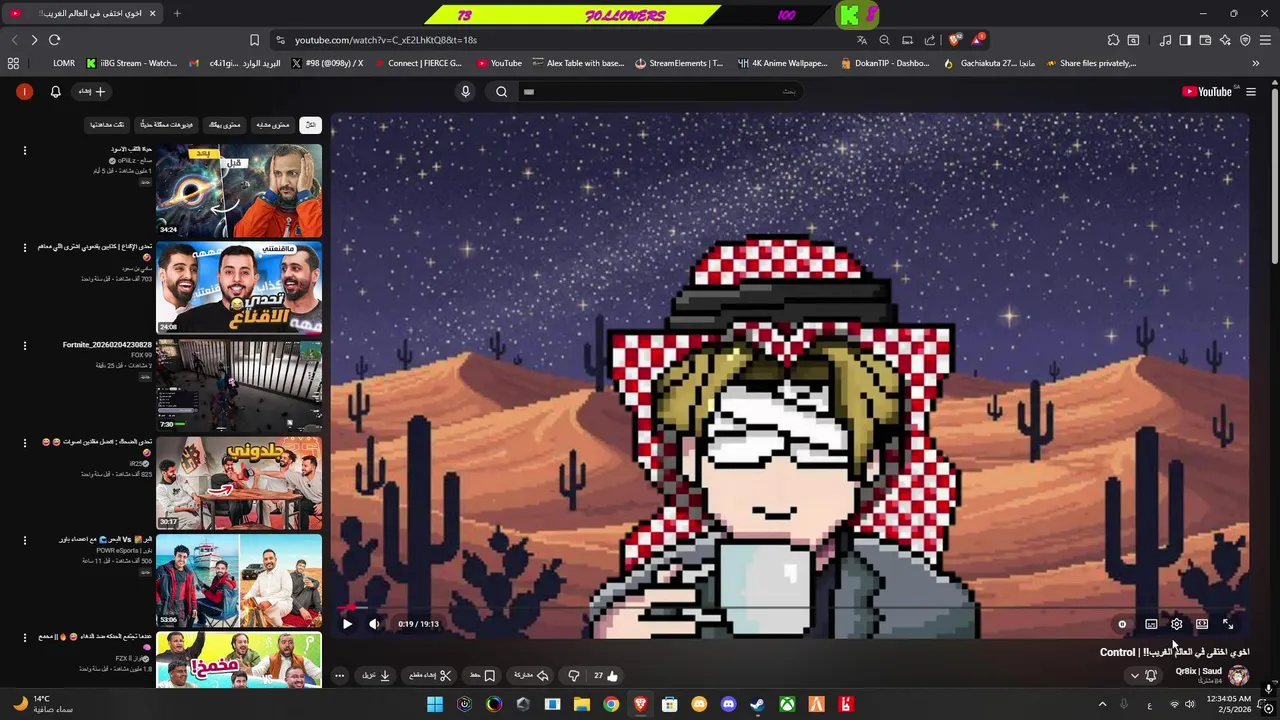
Task: Toggle the autoplay switch in the player
Action: pyautogui.click(x=1122, y=624)
